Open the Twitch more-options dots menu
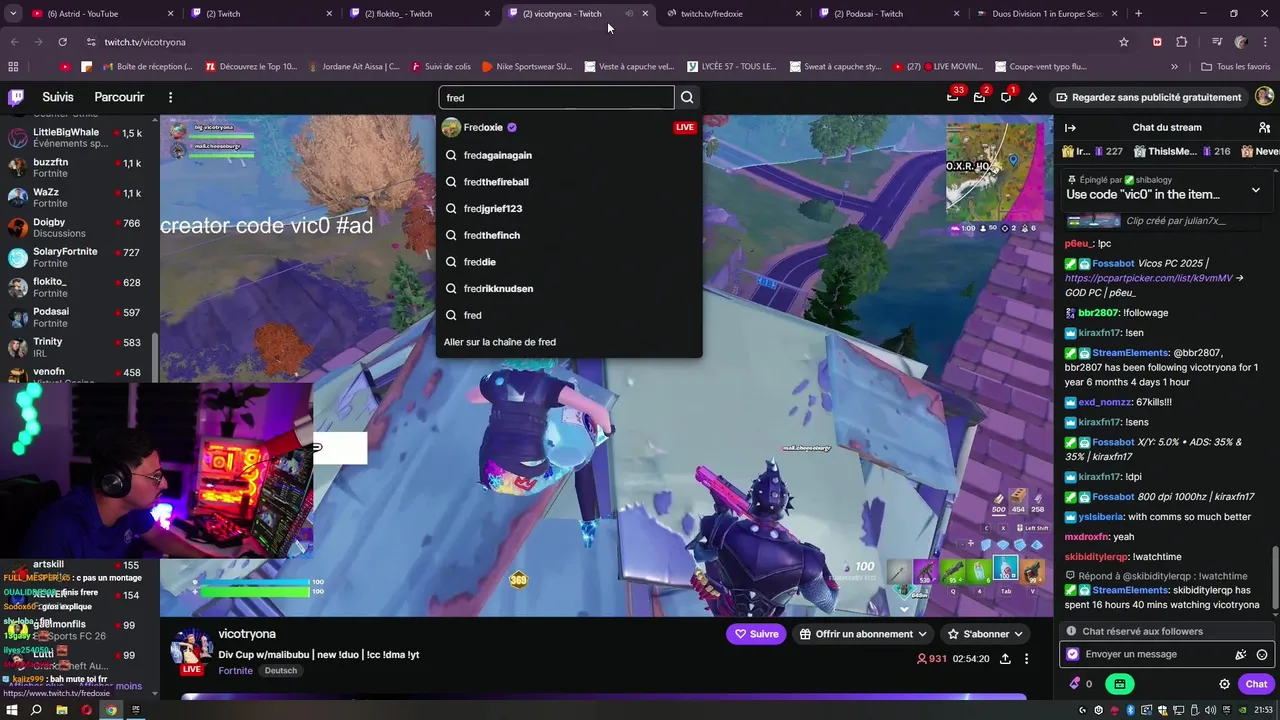 pyautogui.click(x=170, y=97)
